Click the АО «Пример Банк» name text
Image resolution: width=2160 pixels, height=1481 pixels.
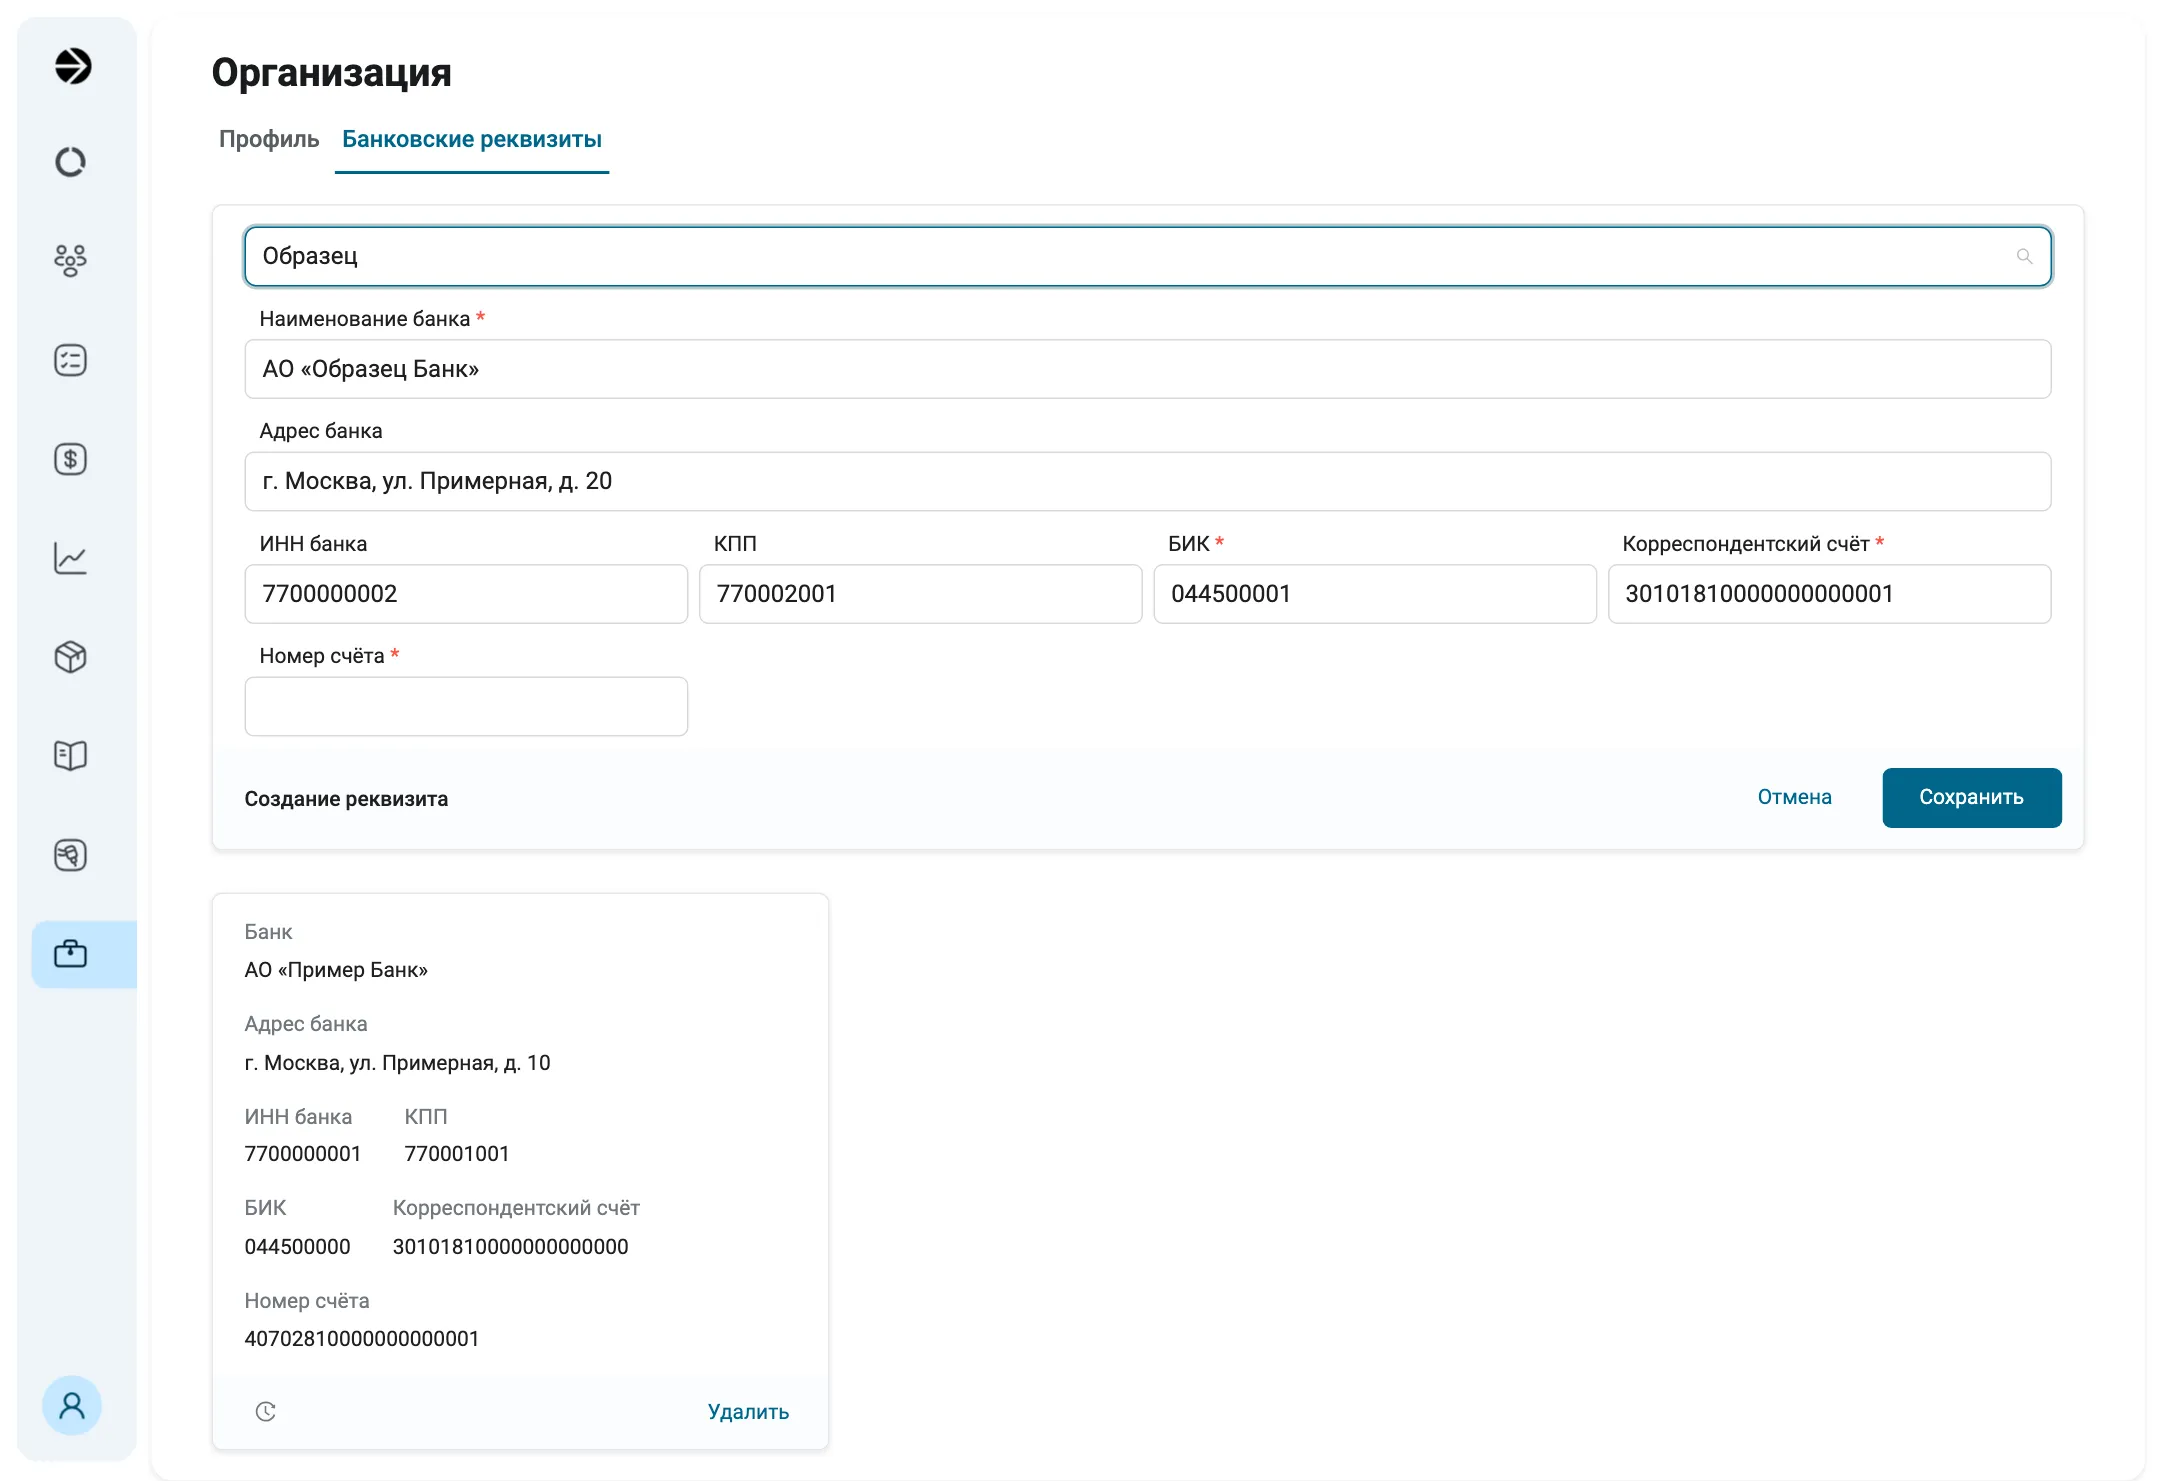pyautogui.click(x=336, y=970)
